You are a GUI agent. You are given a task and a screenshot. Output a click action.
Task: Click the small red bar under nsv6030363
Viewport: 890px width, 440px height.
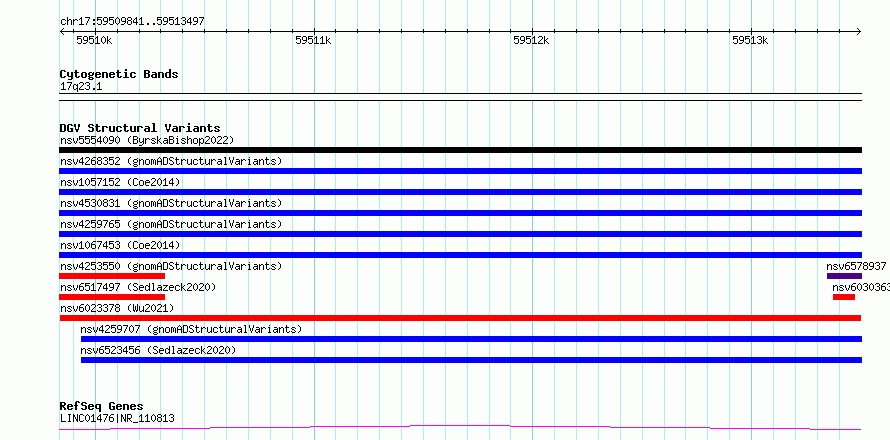[844, 297]
